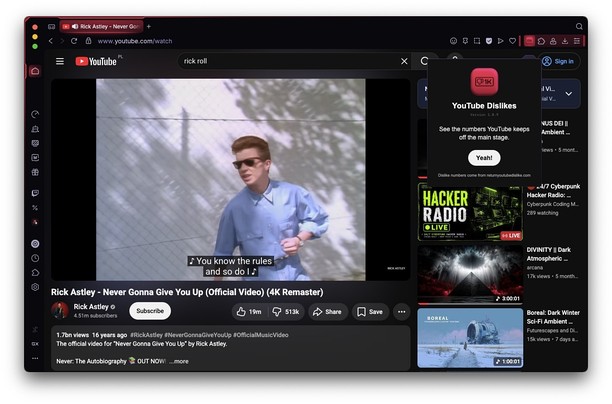Click the YouTube logo
This screenshot has height=404, width=612.
point(96,61)
